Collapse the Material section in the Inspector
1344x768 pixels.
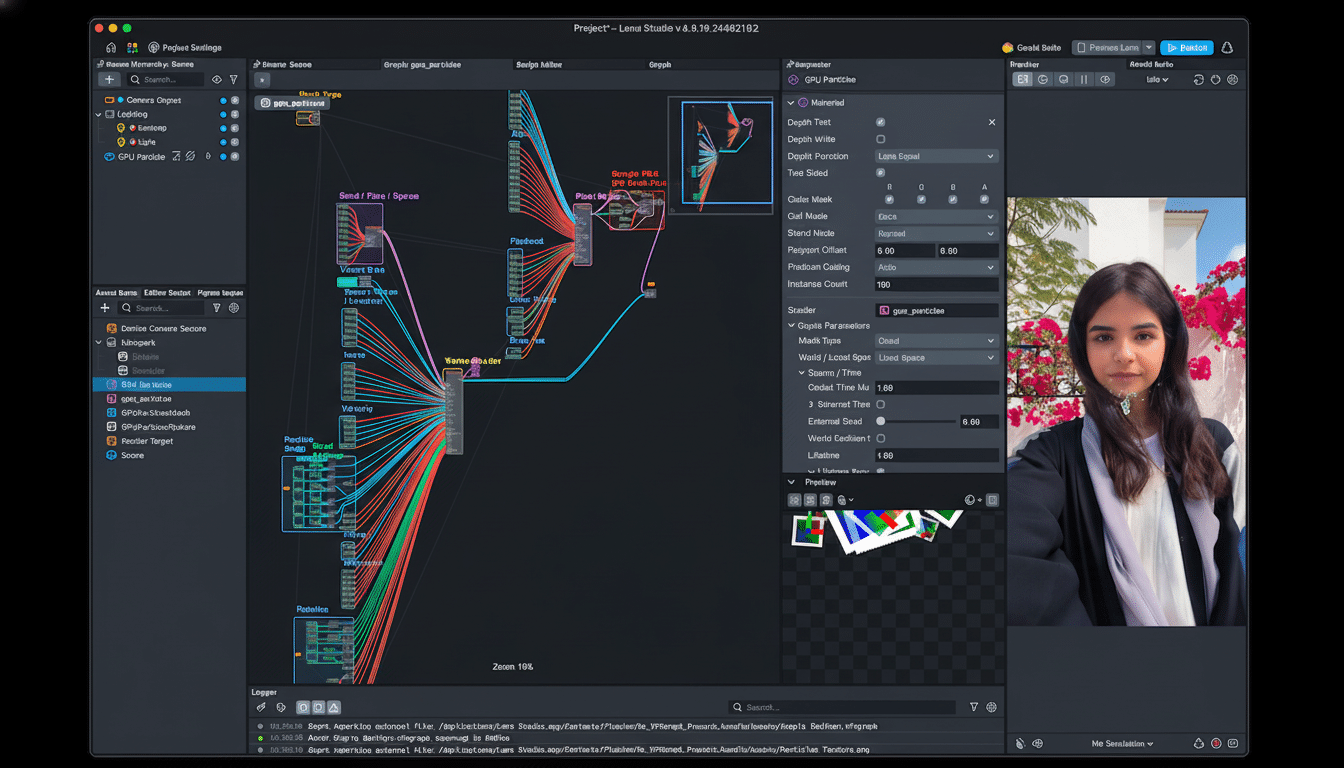[x=790, y=103]
